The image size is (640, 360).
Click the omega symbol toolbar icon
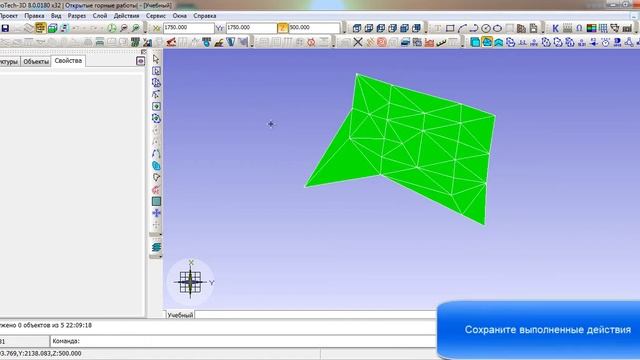[x=579, y=29]
